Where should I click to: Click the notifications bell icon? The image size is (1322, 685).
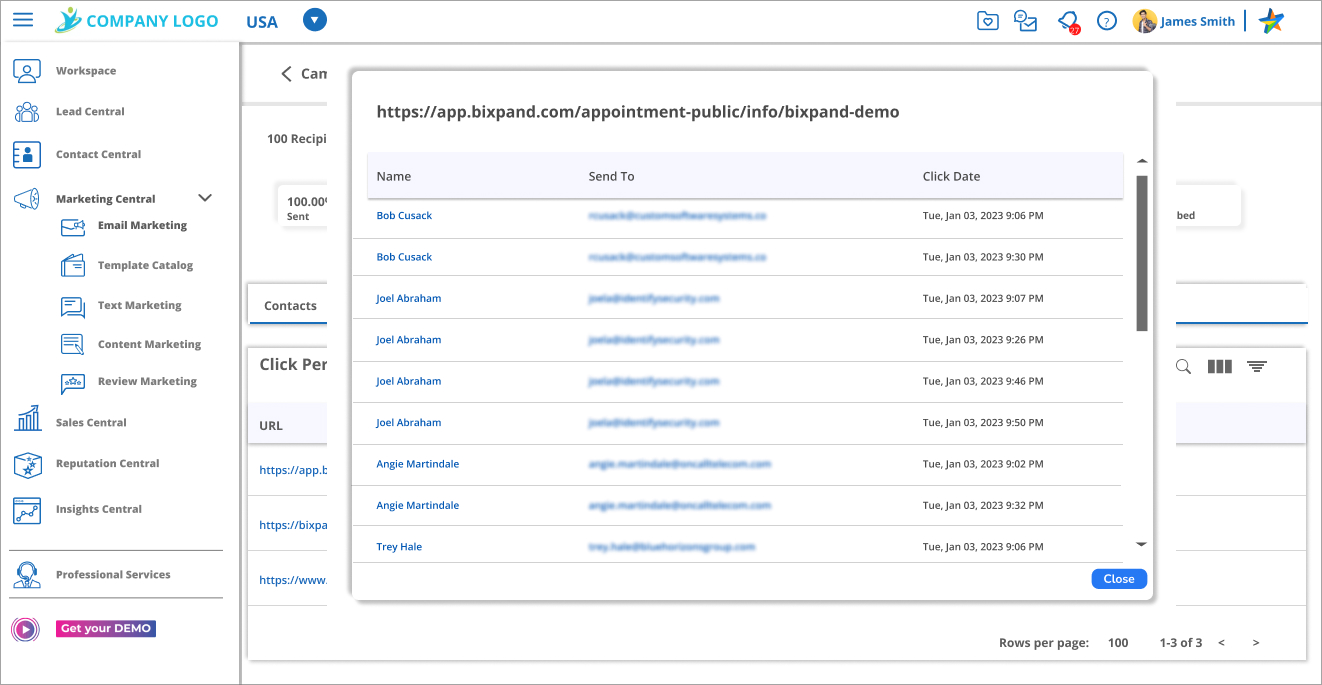pyautogui.click(x=1068, y=21)
